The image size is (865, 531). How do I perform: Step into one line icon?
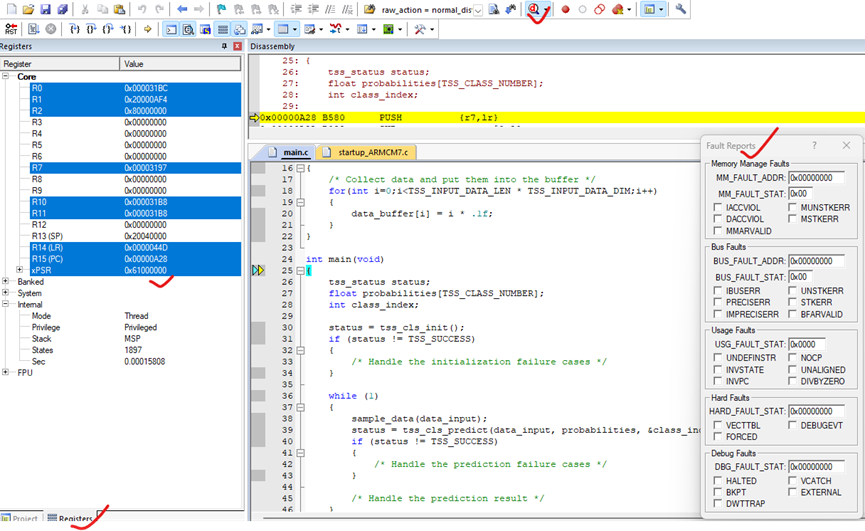tap(74, 29)
